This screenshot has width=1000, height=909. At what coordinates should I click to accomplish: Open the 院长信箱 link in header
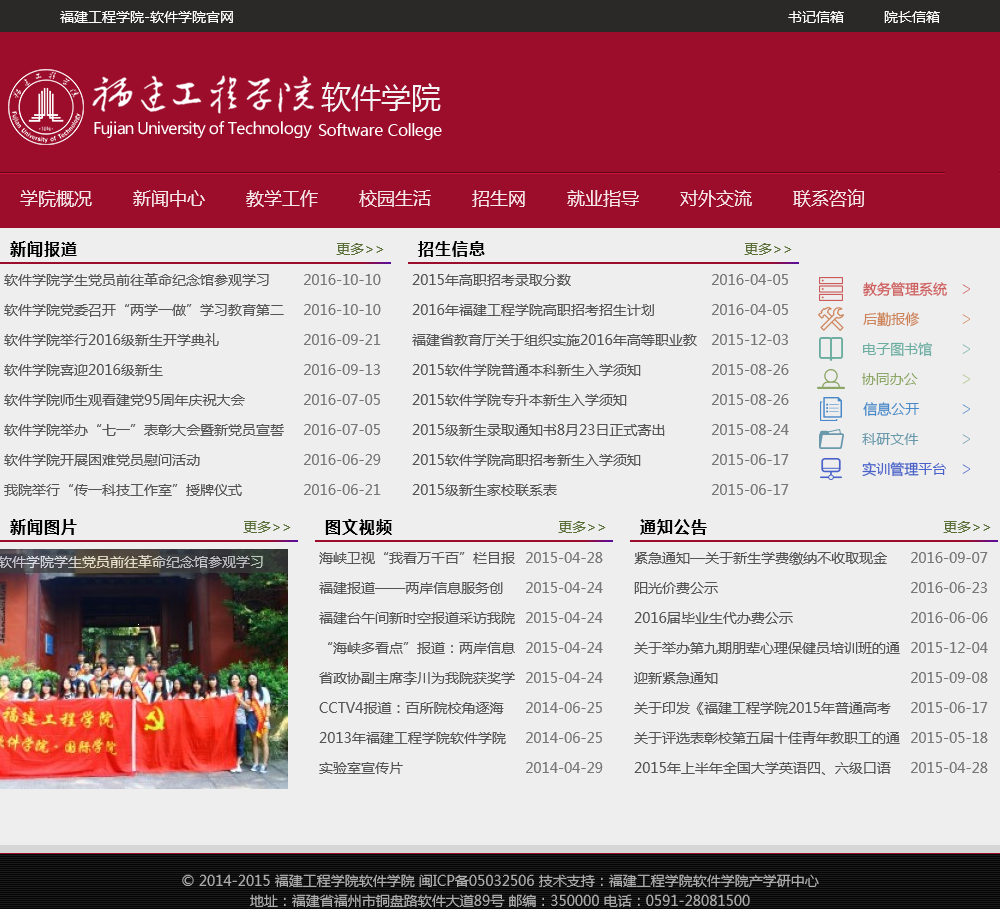click(911, 17)
